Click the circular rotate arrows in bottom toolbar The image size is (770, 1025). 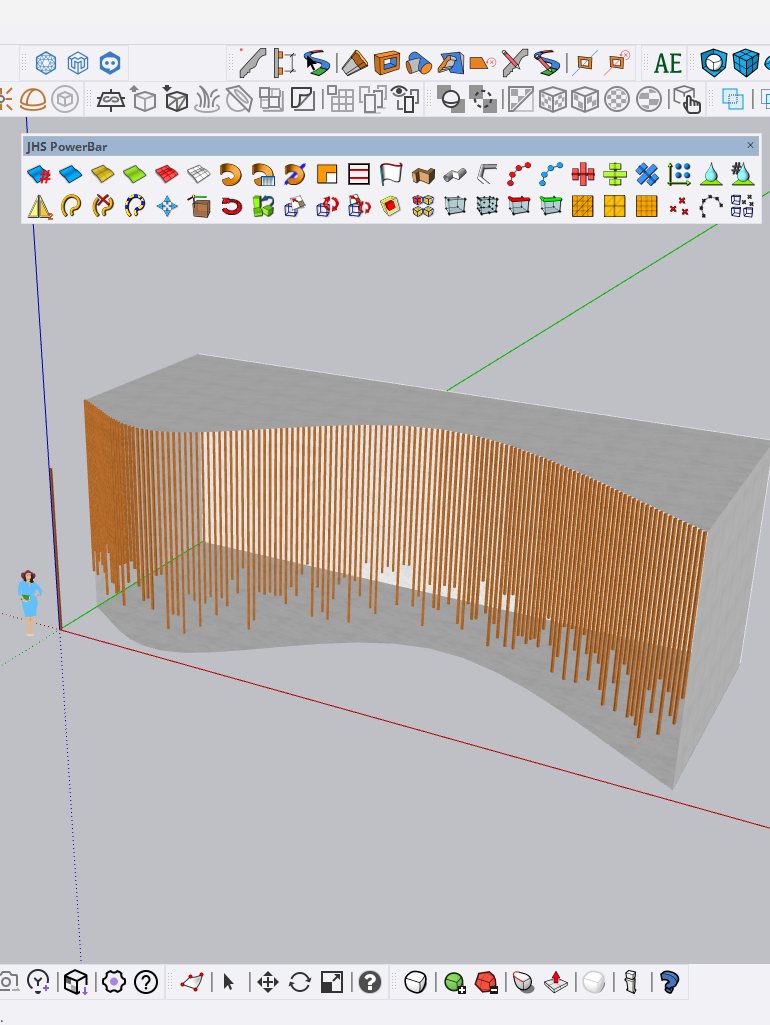[300, 982]
